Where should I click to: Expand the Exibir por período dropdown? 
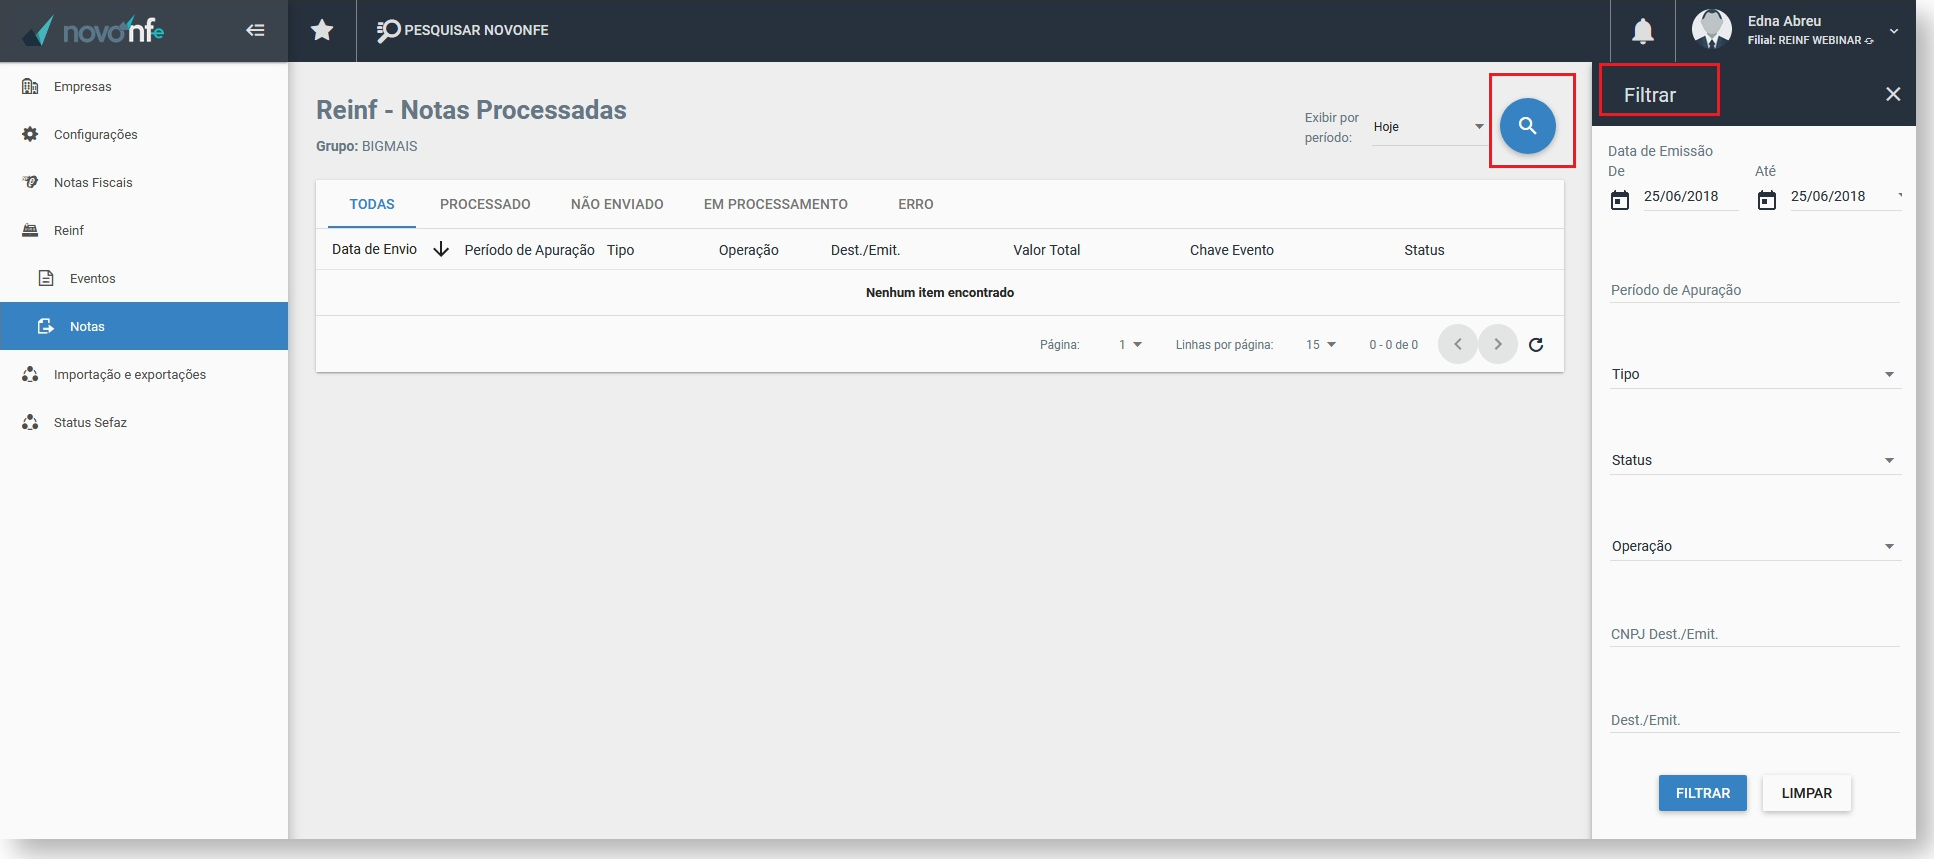[x=1429, y=127]
